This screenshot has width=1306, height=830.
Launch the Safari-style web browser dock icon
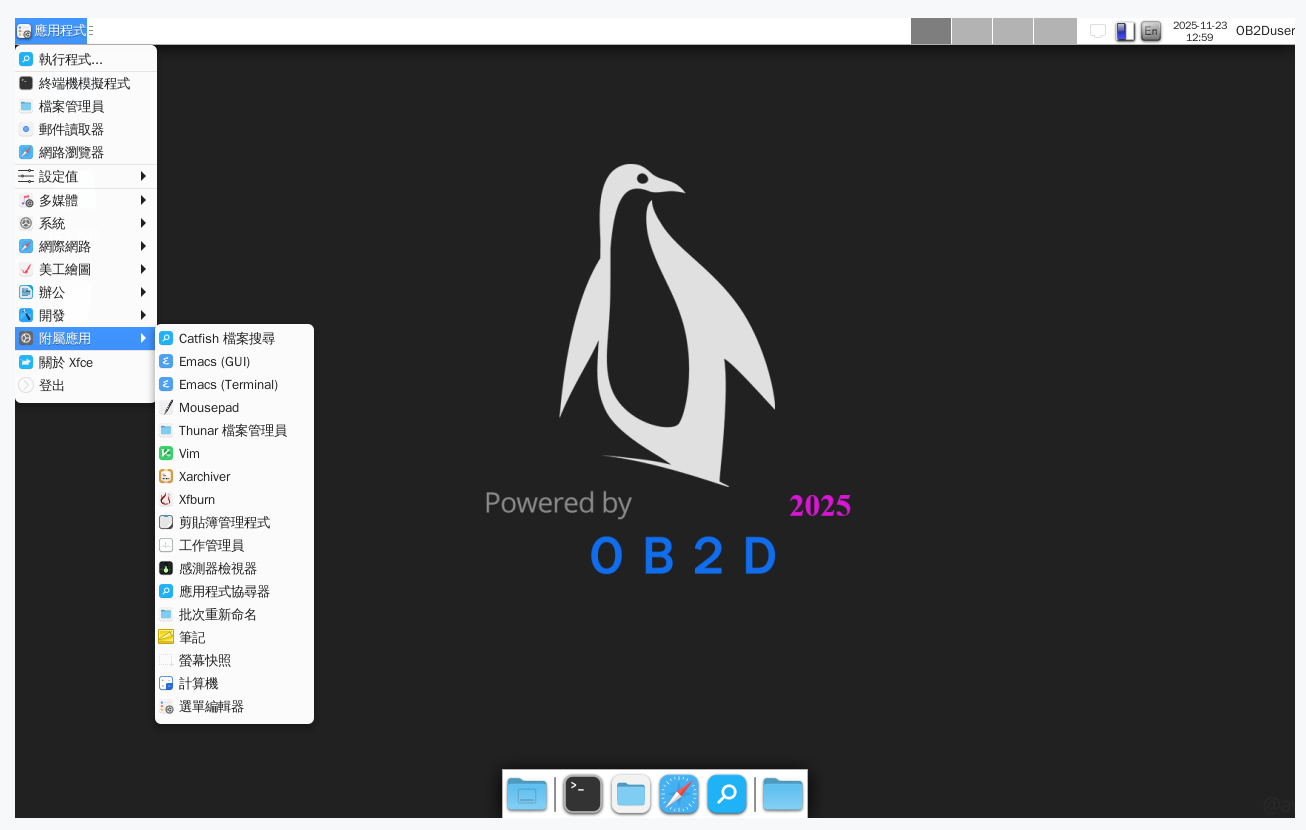click(x=679, y=794)
